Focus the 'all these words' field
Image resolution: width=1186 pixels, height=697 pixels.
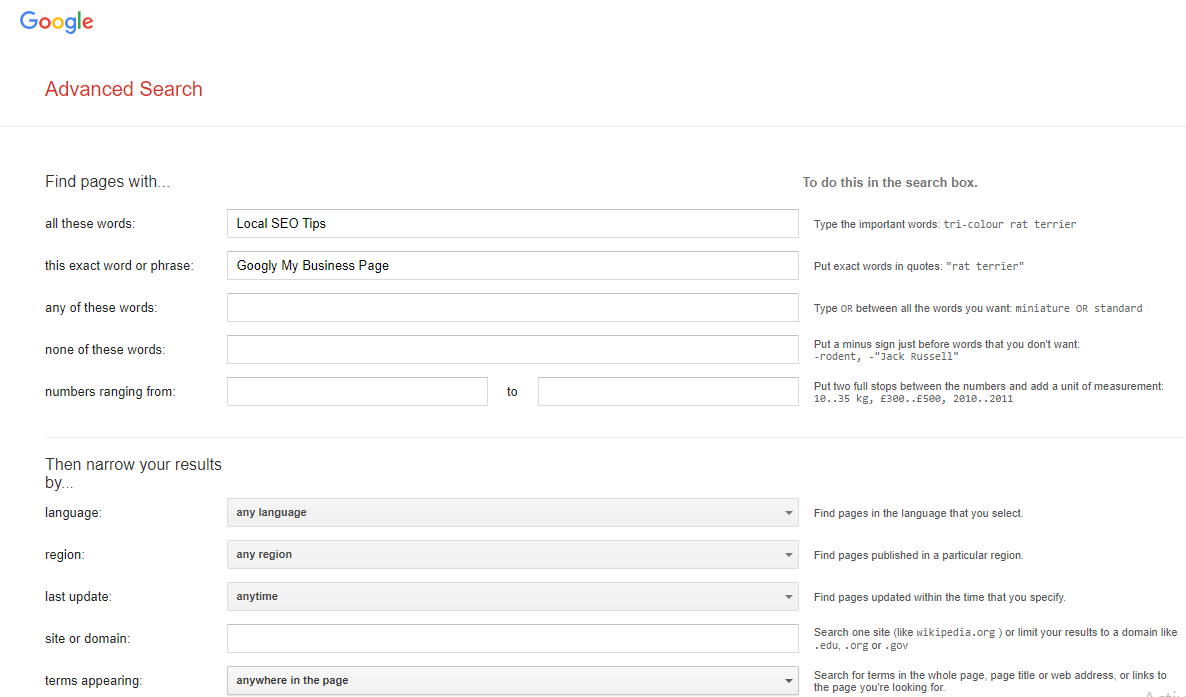pyautogui.click(x=512, y=223)
